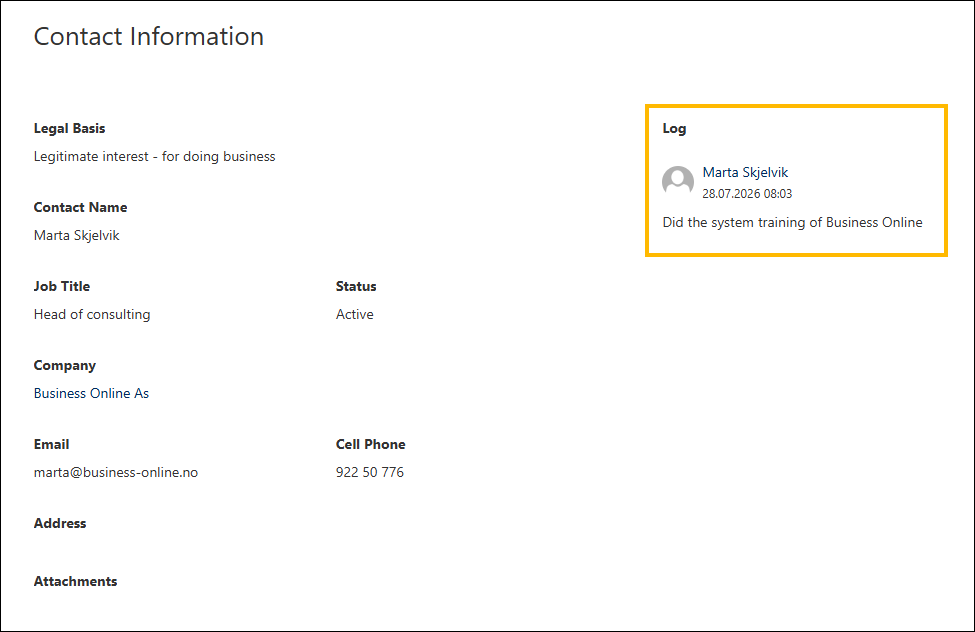Click the Job Title label
Viewport: 975px width, 632px height.
click(x=62, y=286)
